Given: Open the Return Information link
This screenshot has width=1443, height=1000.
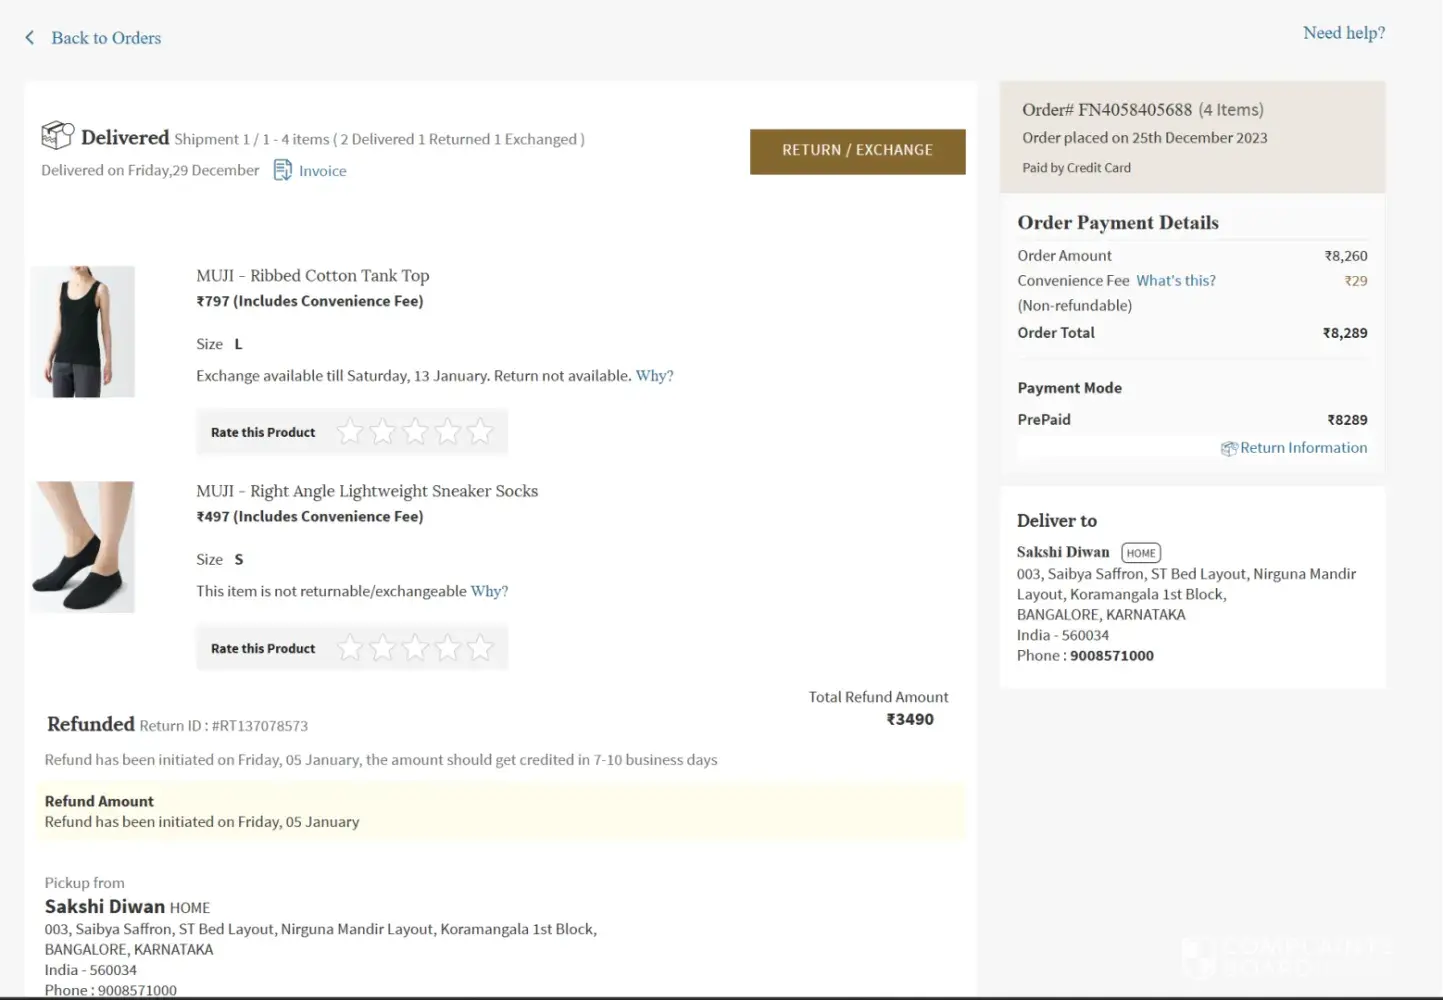Looking at the screenshot, I should [1303, 448].
